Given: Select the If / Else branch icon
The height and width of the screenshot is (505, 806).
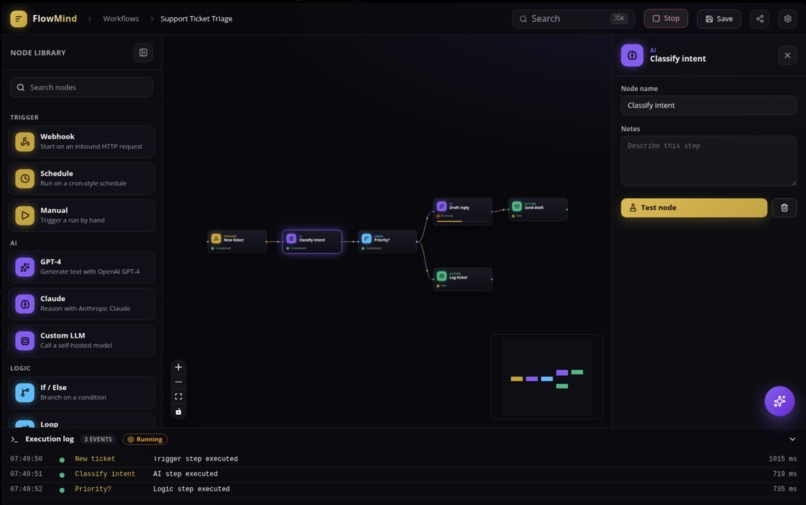Looking at the screenshot, I should [25, 392].
